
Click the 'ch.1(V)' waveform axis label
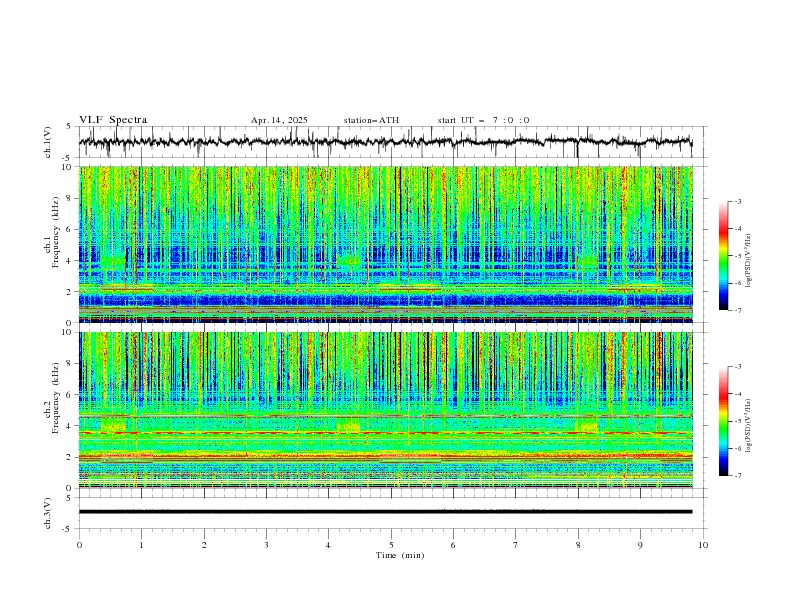(48, 142)
